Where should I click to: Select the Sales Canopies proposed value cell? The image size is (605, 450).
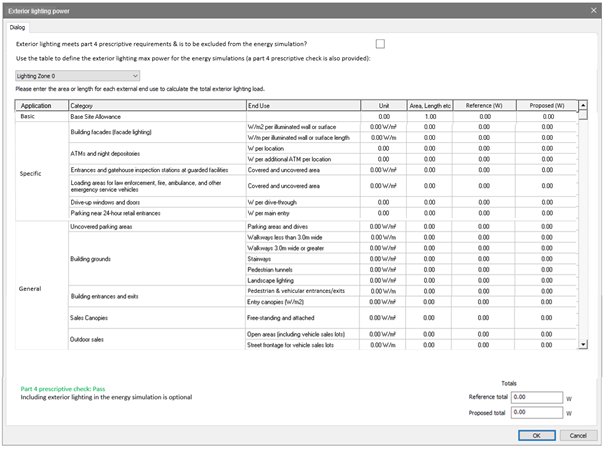pos(547,316)
